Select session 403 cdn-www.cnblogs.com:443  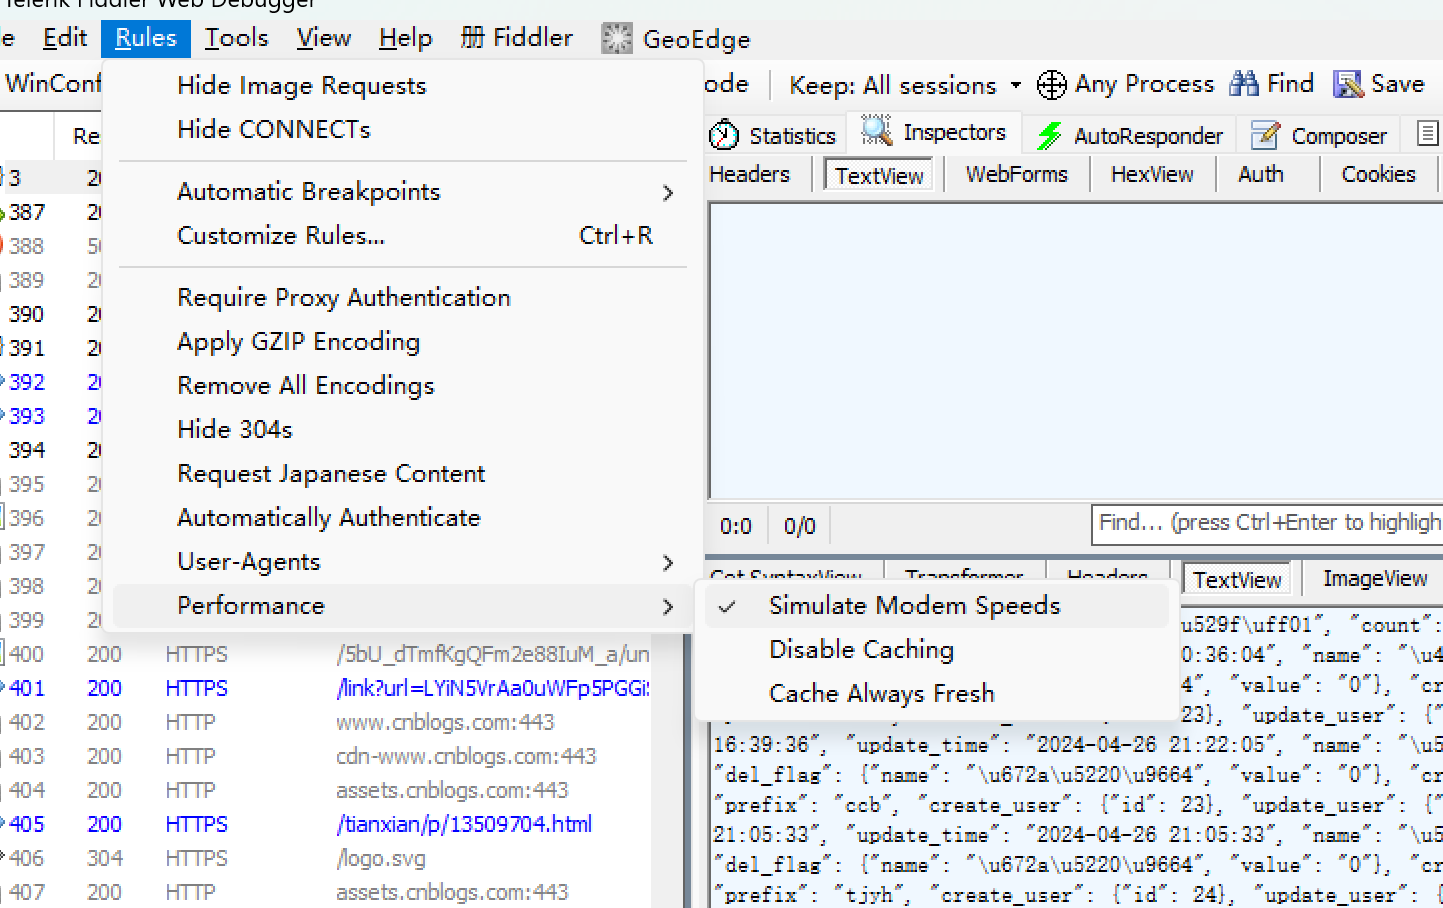[327, 756]
